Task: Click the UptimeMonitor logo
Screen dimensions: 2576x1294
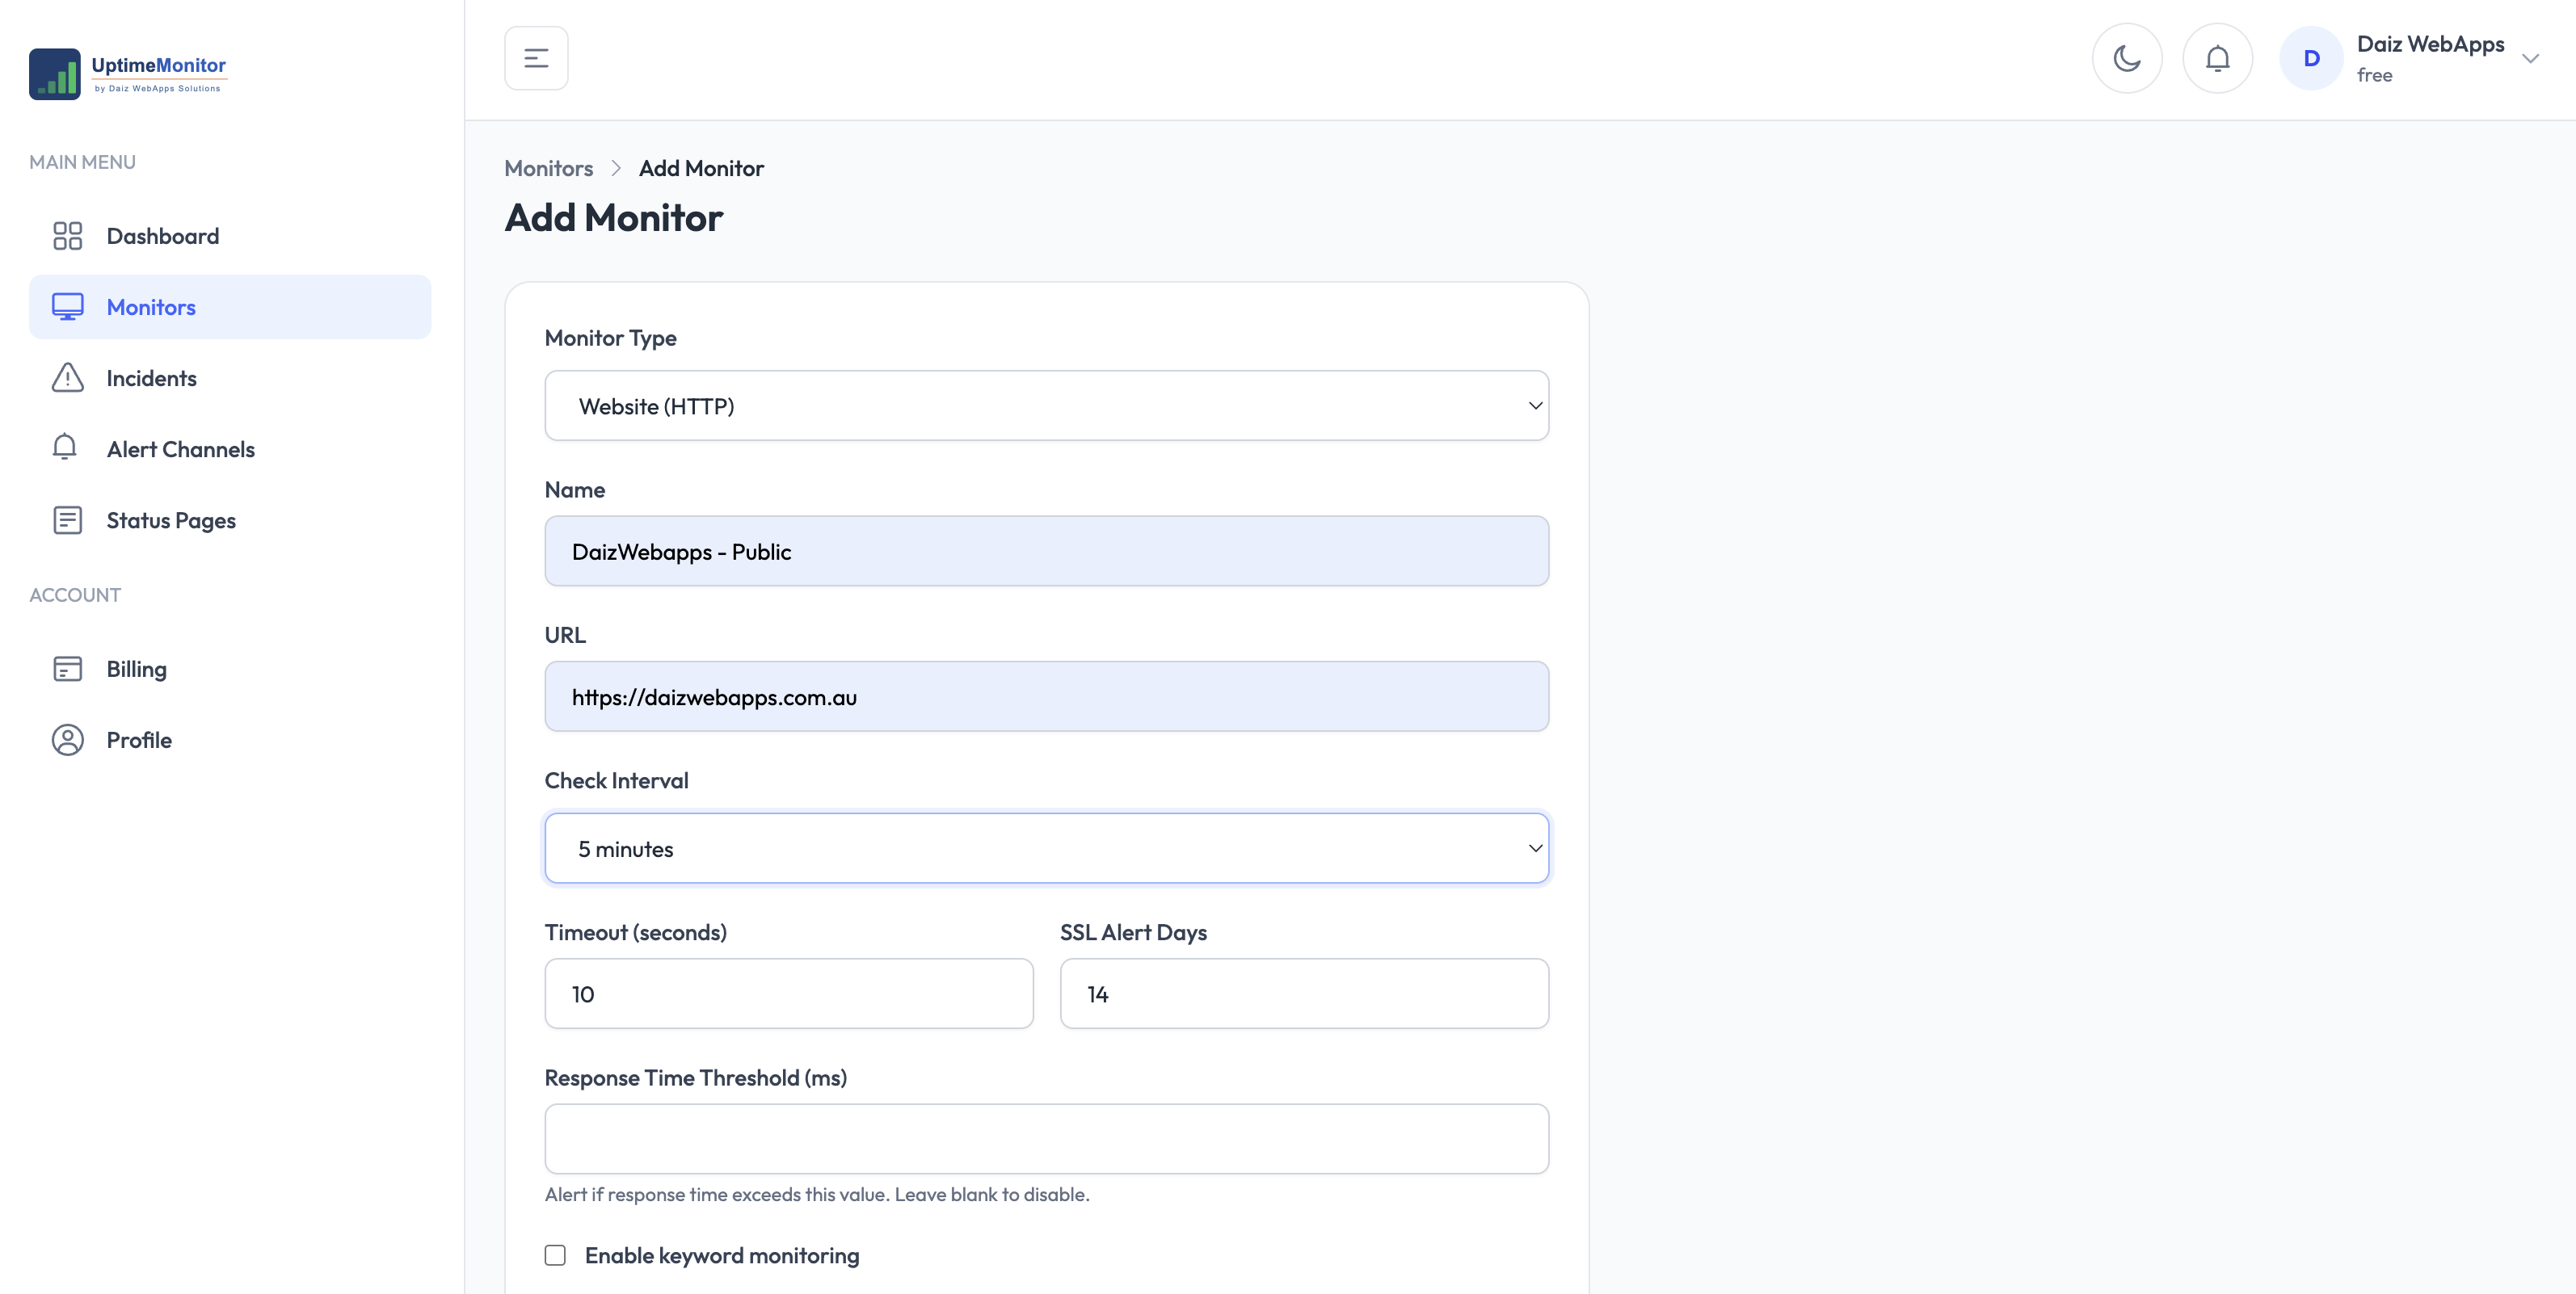Action: click(128, 74)
